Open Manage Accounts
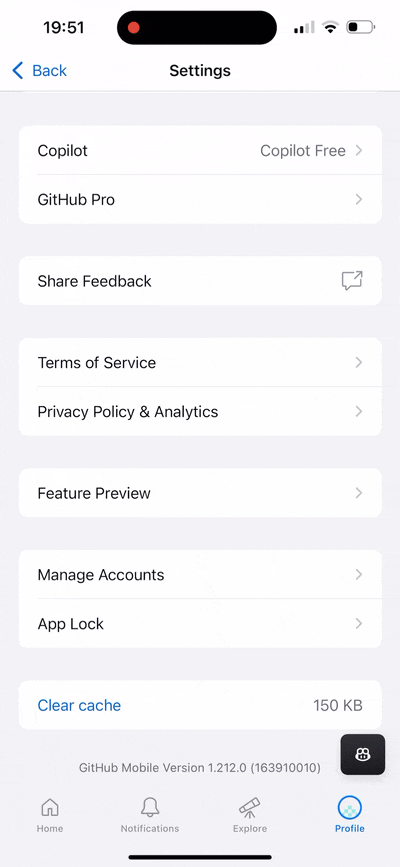The width and height of the screenshot is (400, 867). (200, 574)
